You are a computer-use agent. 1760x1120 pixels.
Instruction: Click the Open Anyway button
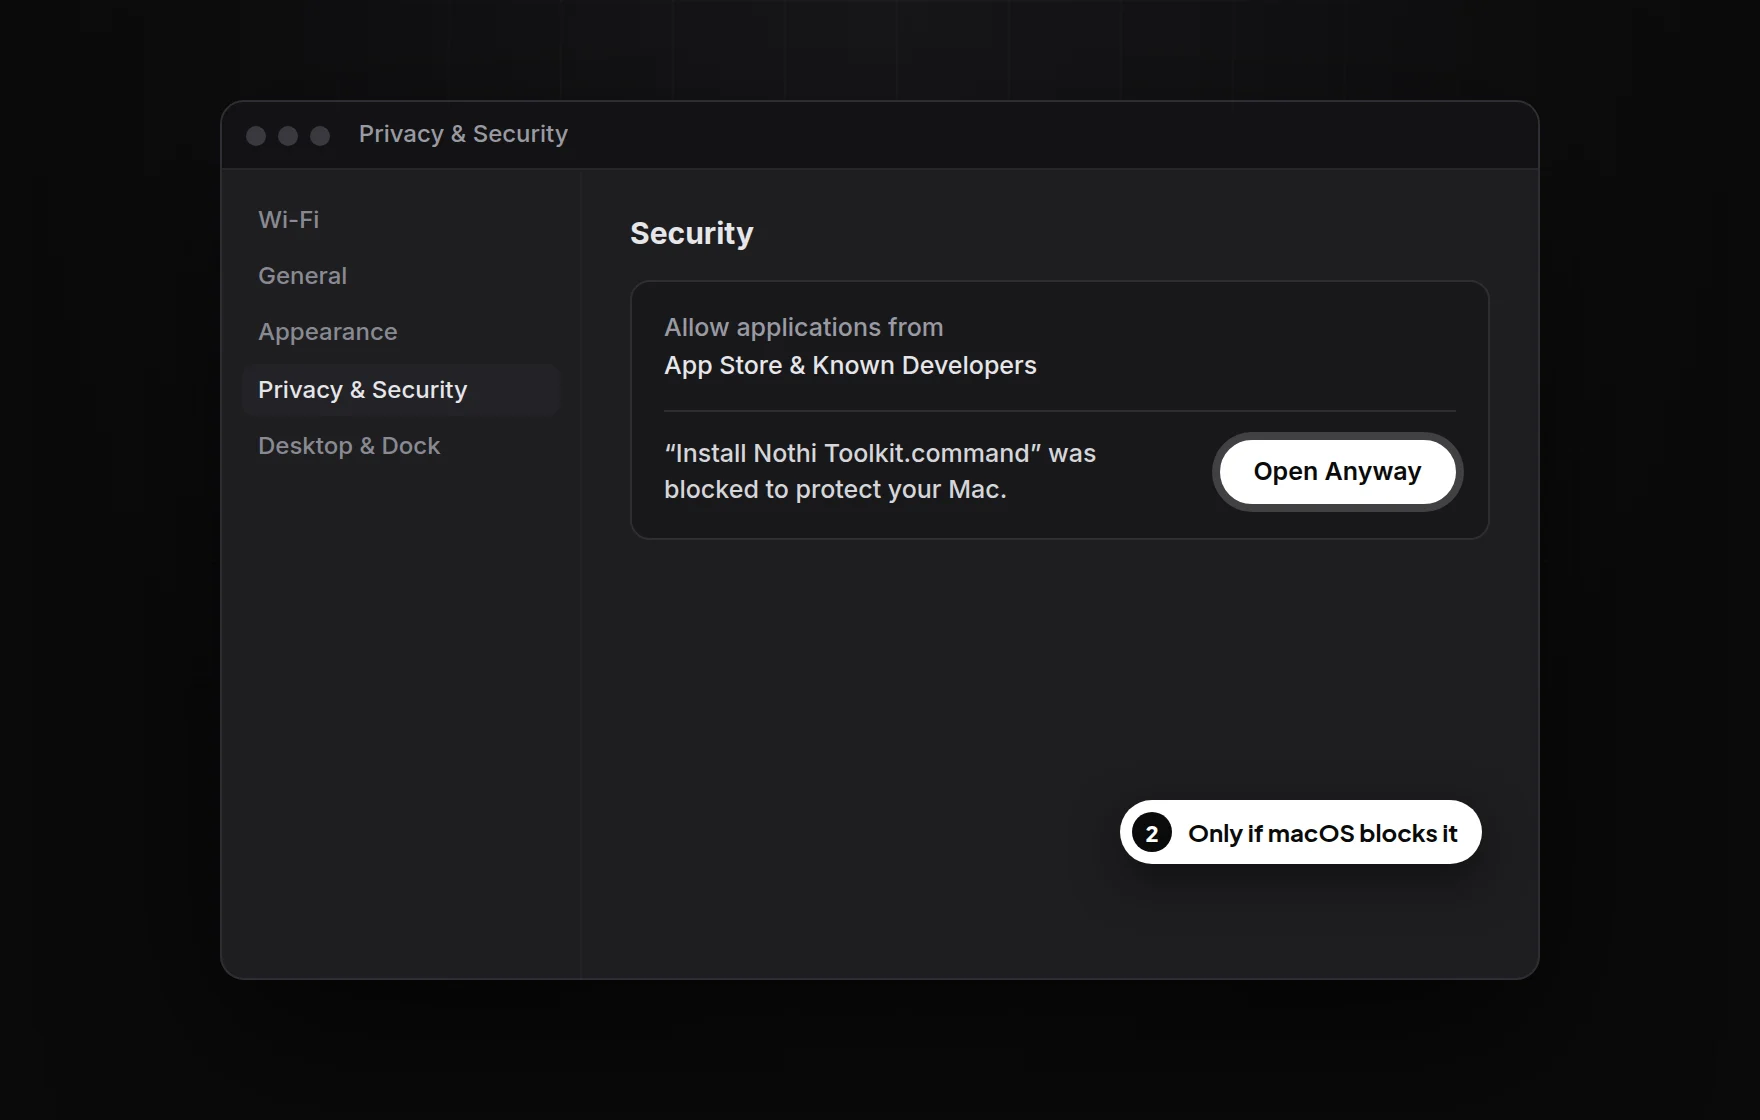[1337, 472]
